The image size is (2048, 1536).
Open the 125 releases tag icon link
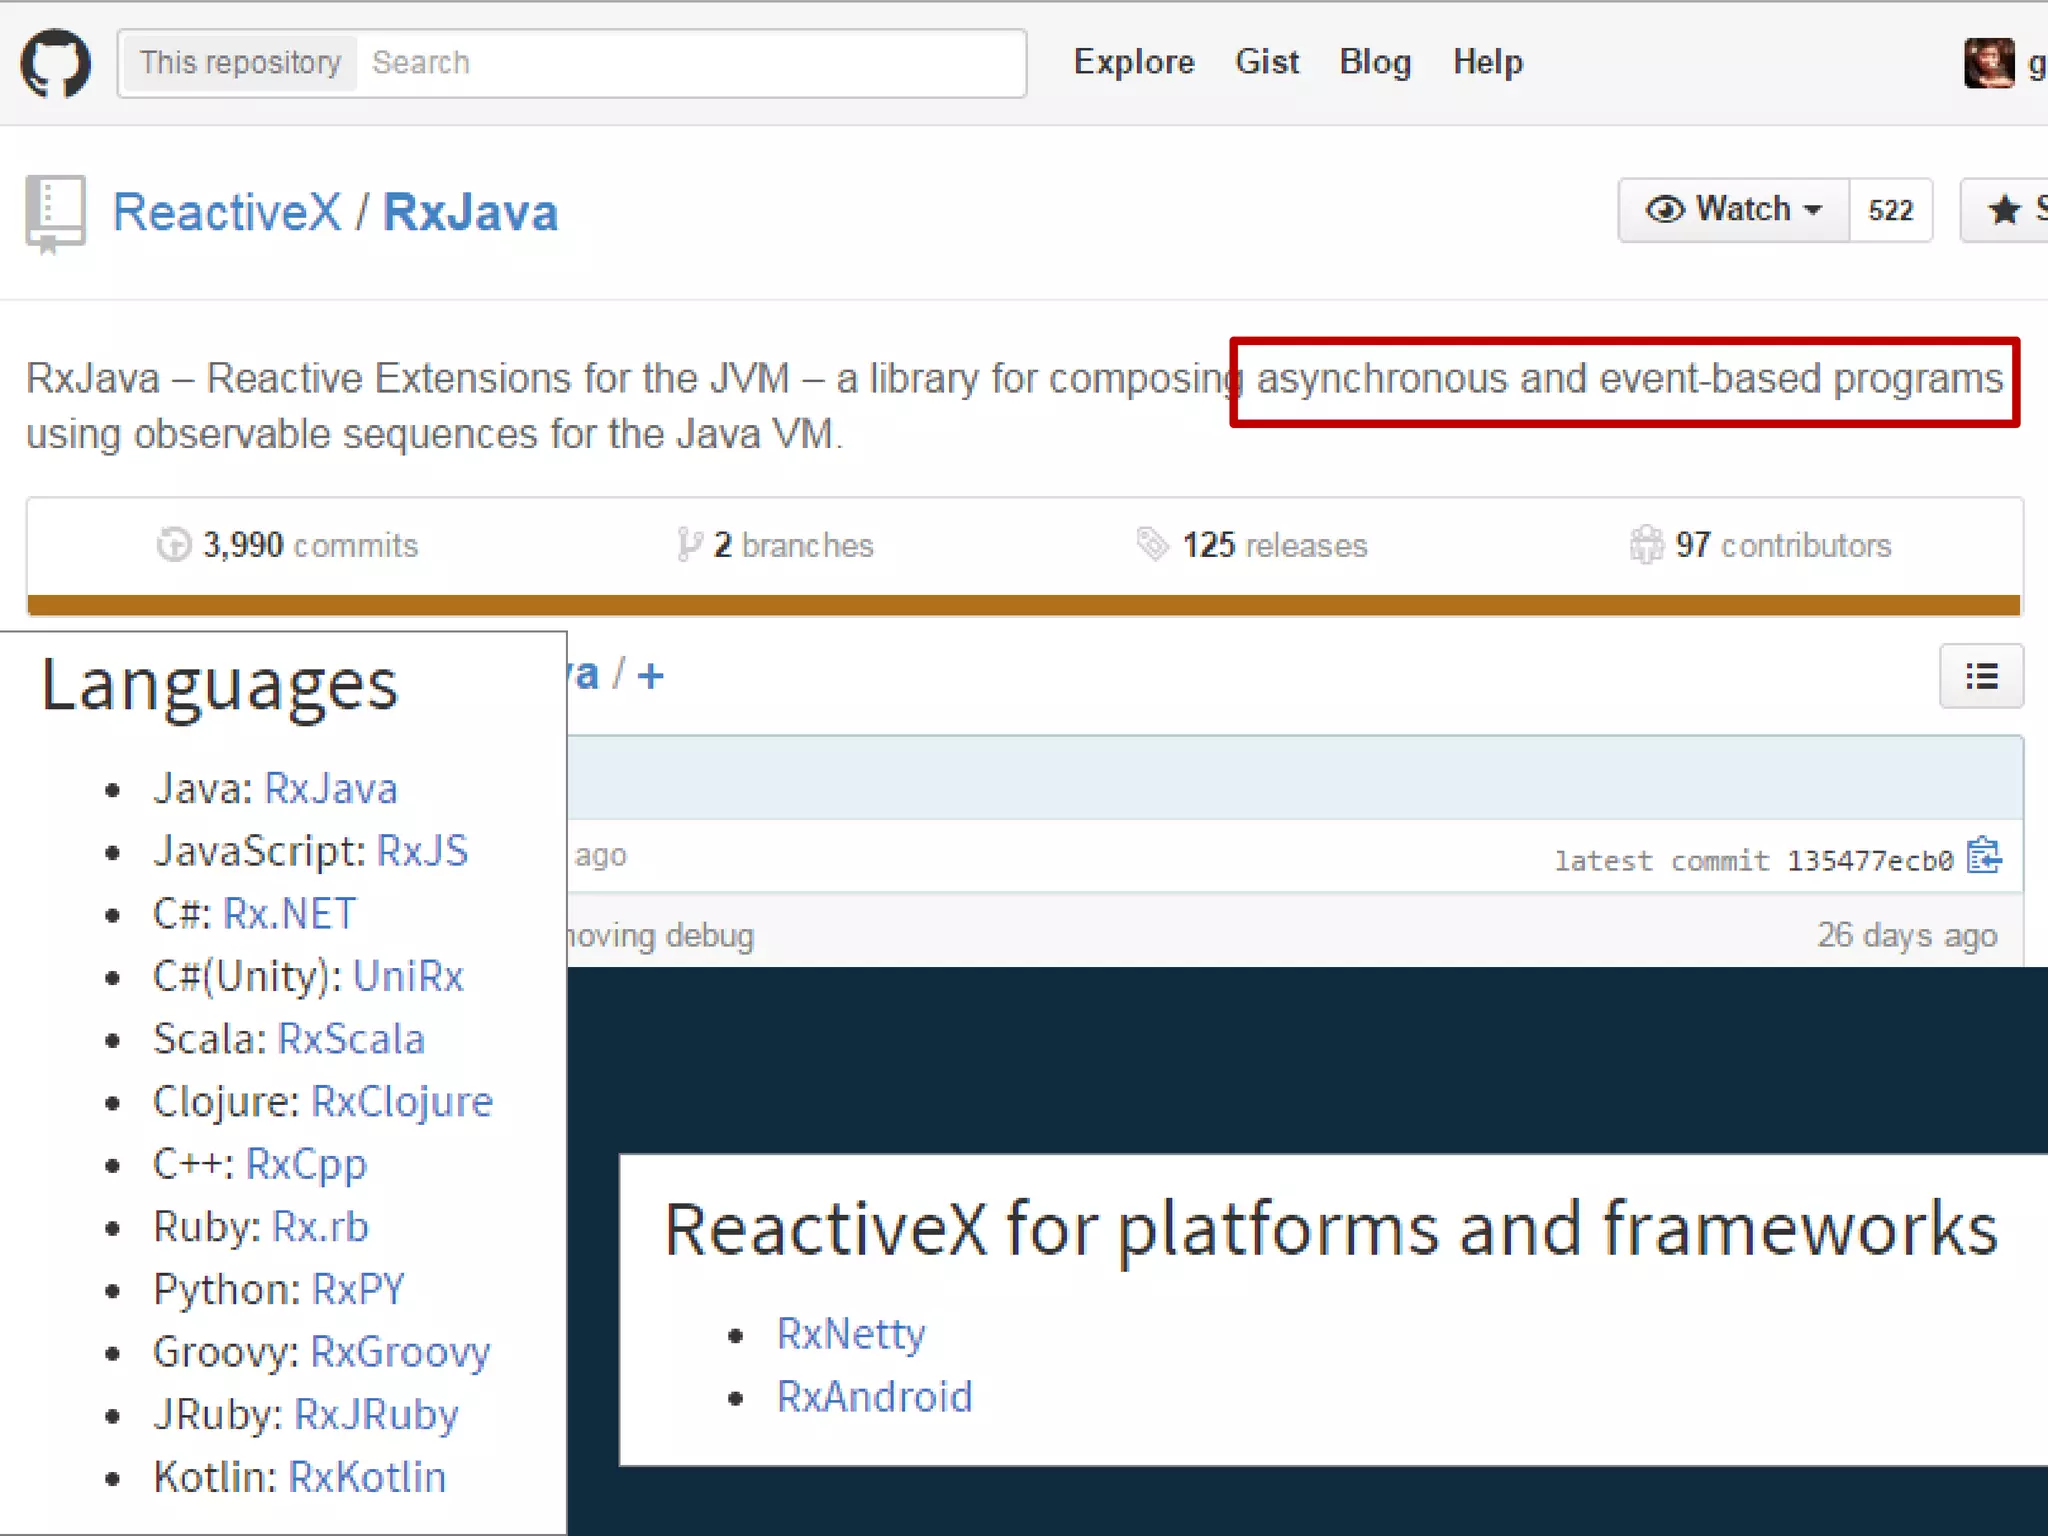[1152, 545]
